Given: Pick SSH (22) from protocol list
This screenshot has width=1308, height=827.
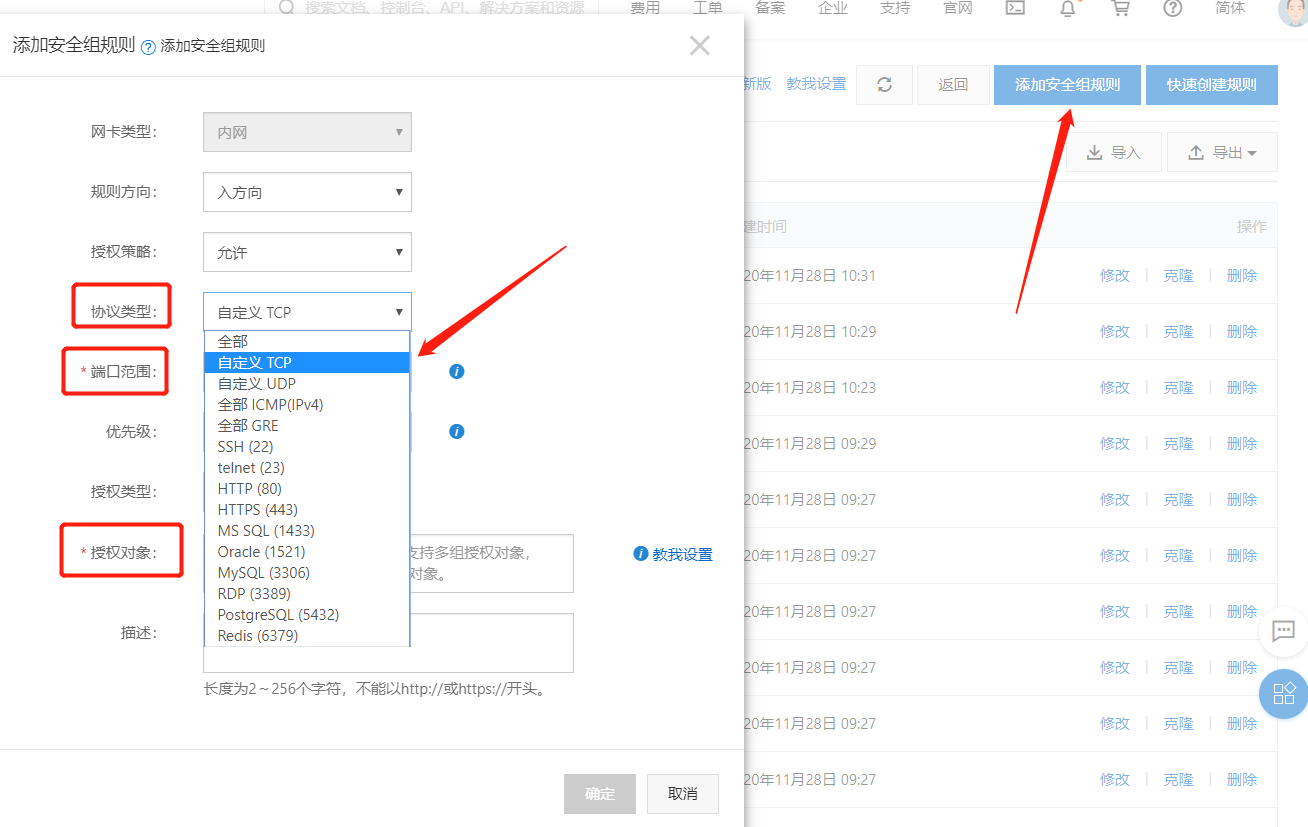Looking at the screenshot, I should [307, 446].
